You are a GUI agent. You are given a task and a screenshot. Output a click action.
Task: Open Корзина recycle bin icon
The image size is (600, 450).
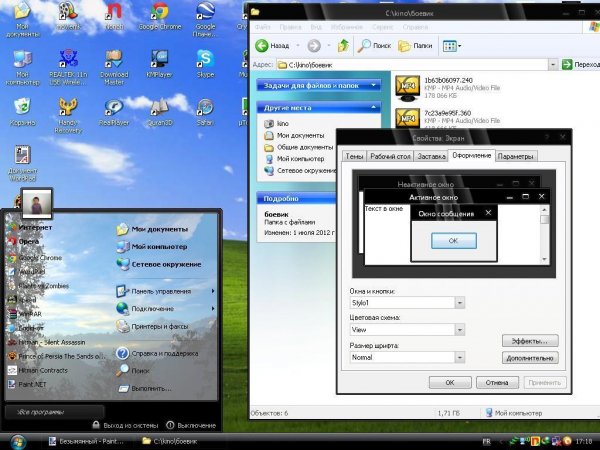point(22,112)
